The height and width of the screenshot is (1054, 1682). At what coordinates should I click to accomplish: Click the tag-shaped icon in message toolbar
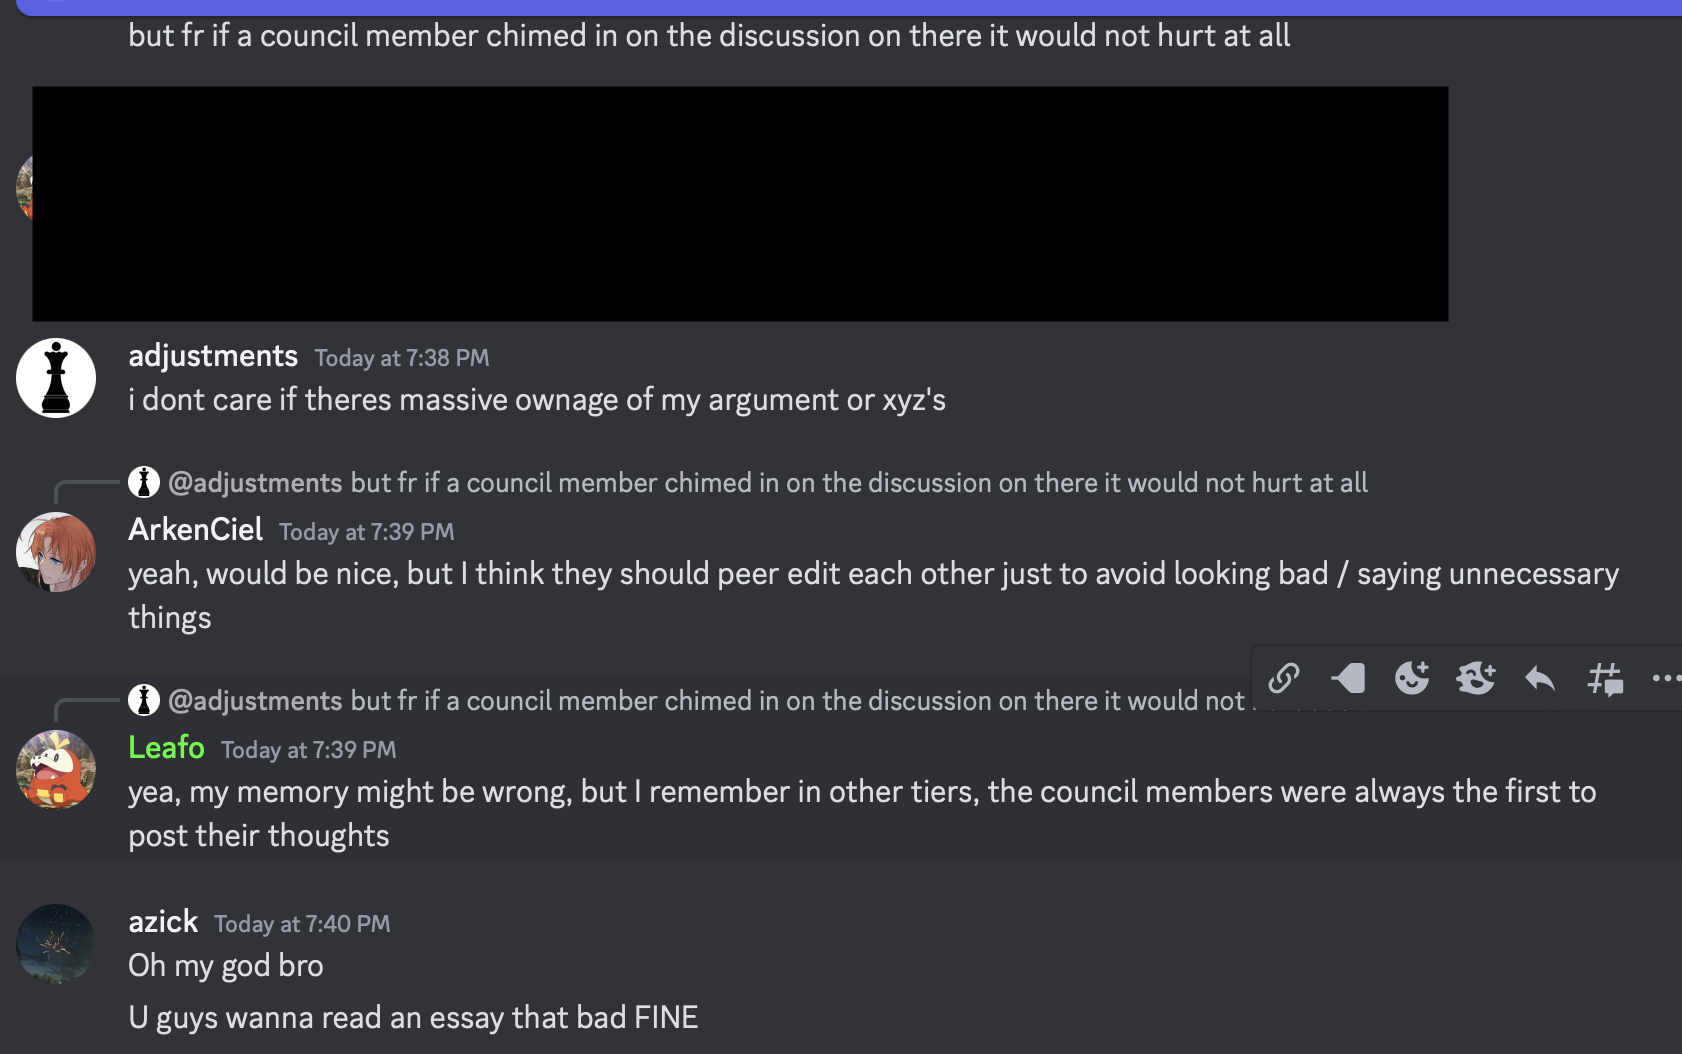(x=1348, y=678)
